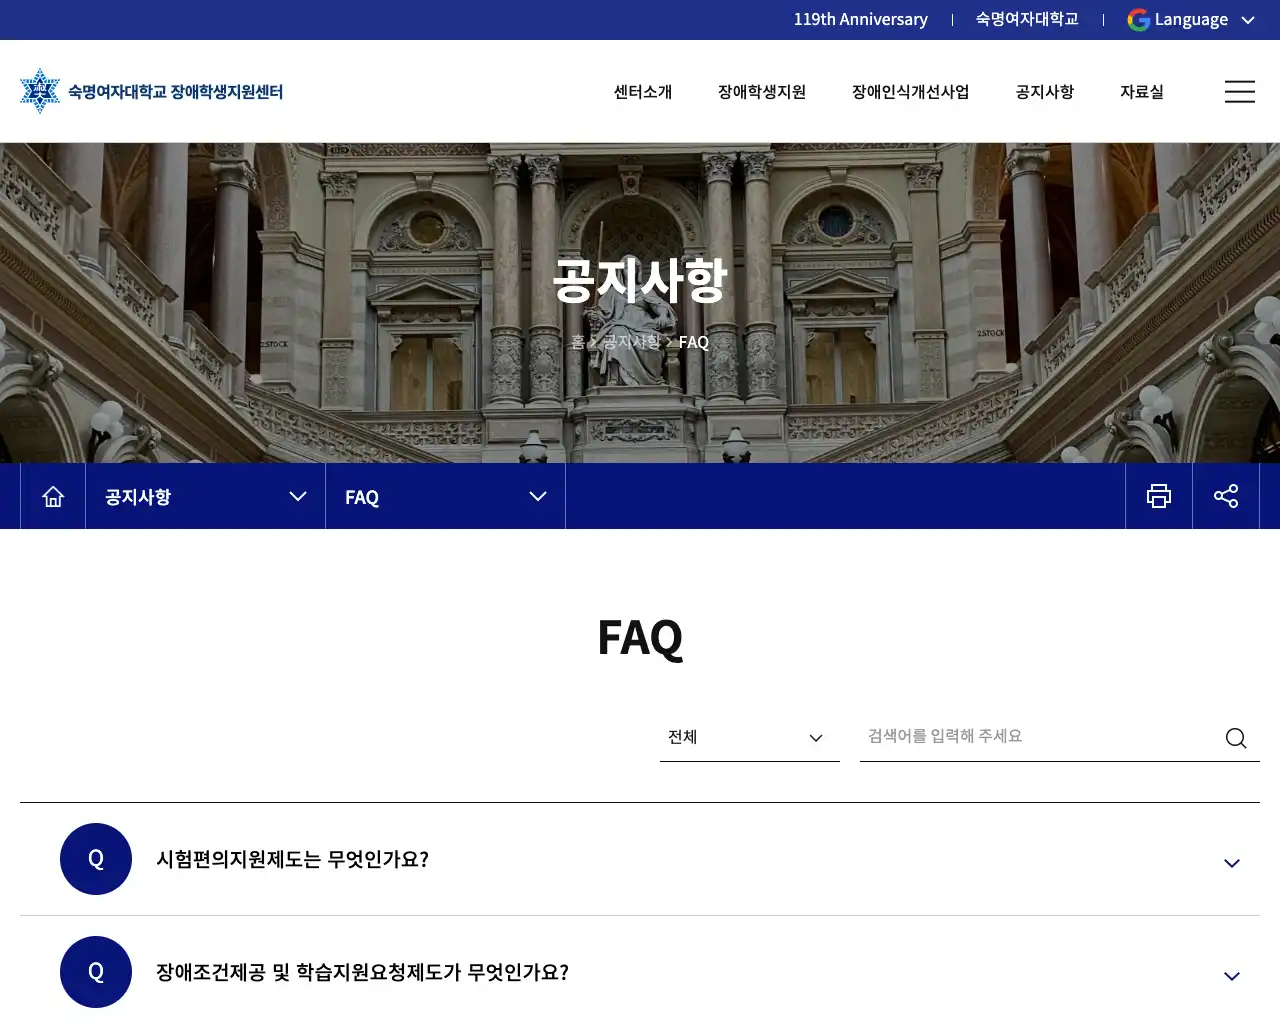Click the Sookmyung university logo
The height and width of the screenshot is (1024, 1280).
40,91
